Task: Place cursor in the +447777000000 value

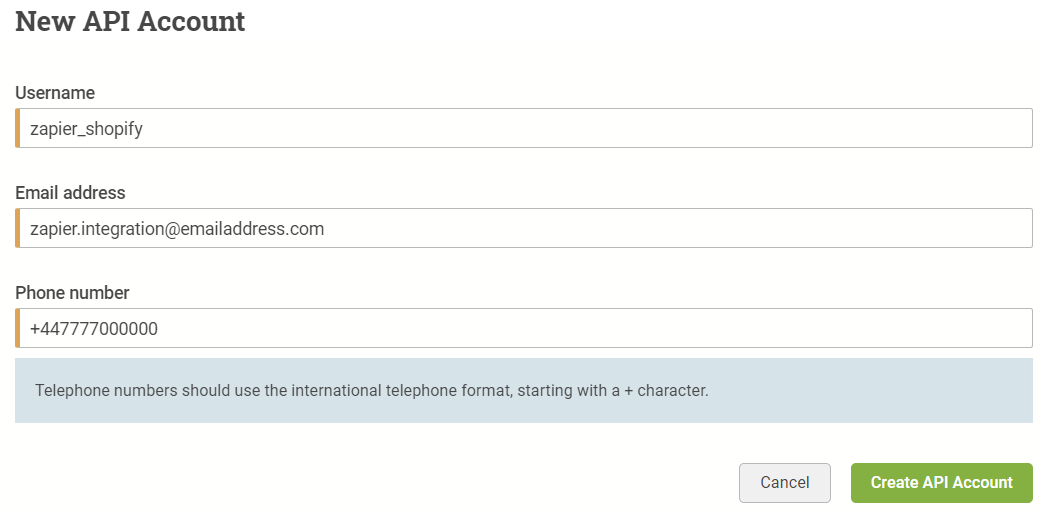Action: click(93, 329)
